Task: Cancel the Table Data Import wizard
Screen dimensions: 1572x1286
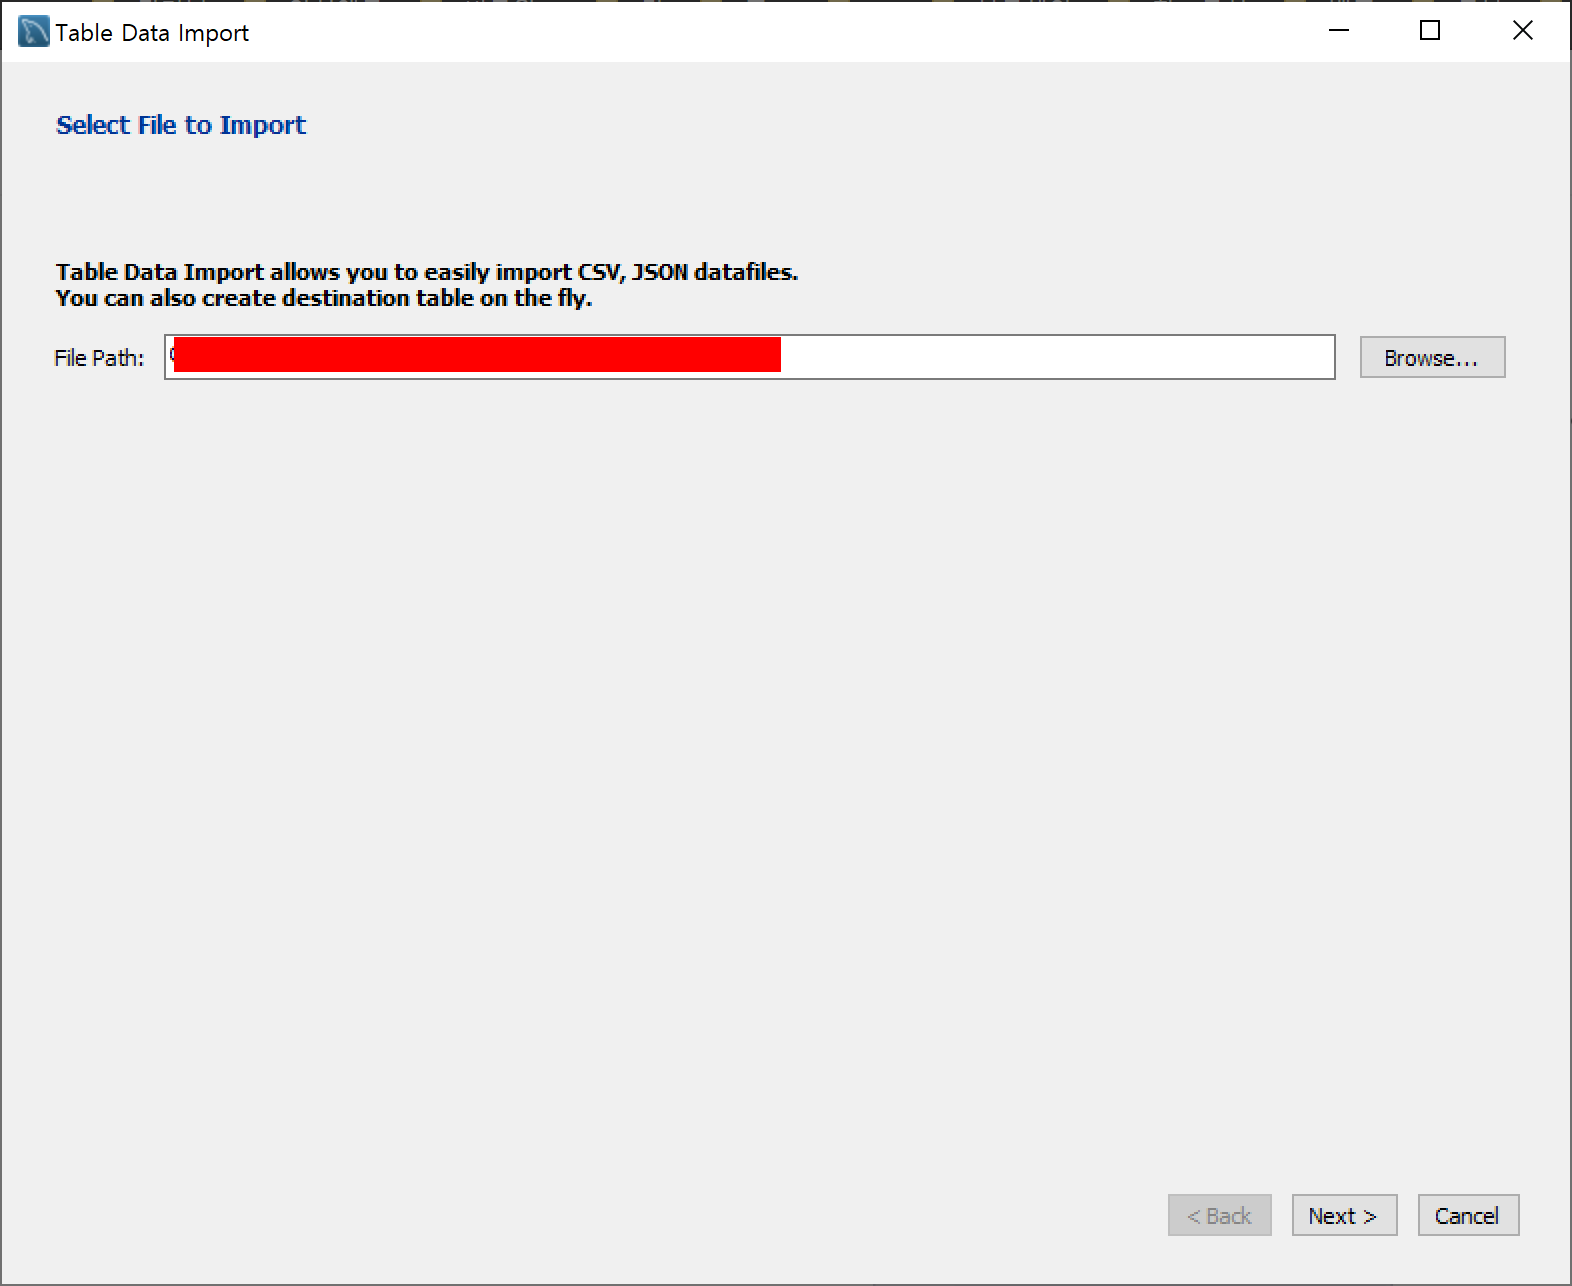Action: pyautogui.click(x=1467, y=1215)
